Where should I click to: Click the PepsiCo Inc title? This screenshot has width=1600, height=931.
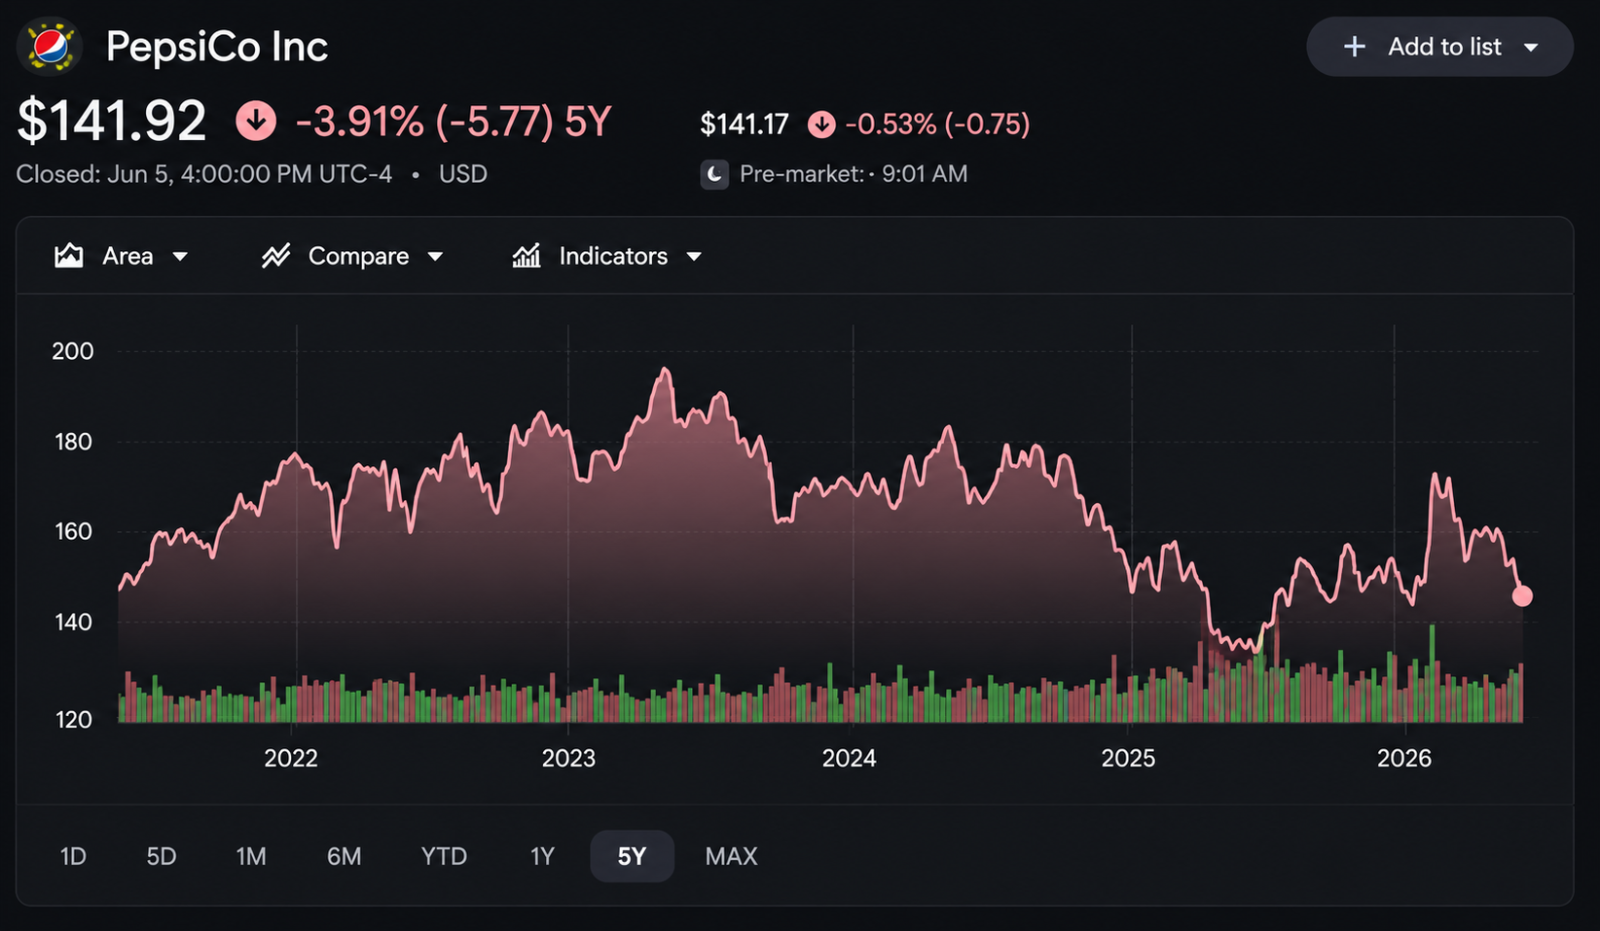217,47
